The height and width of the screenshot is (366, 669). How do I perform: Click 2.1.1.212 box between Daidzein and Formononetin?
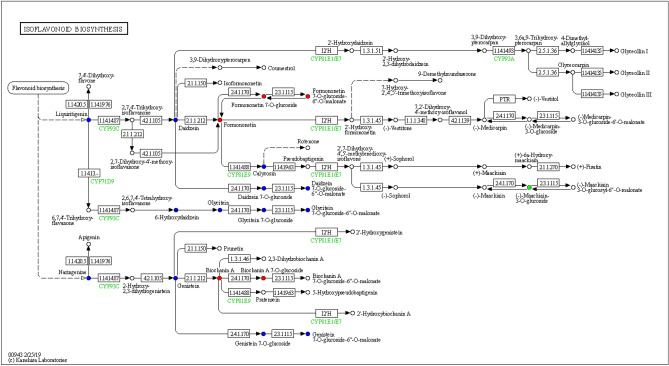[195, 120]
